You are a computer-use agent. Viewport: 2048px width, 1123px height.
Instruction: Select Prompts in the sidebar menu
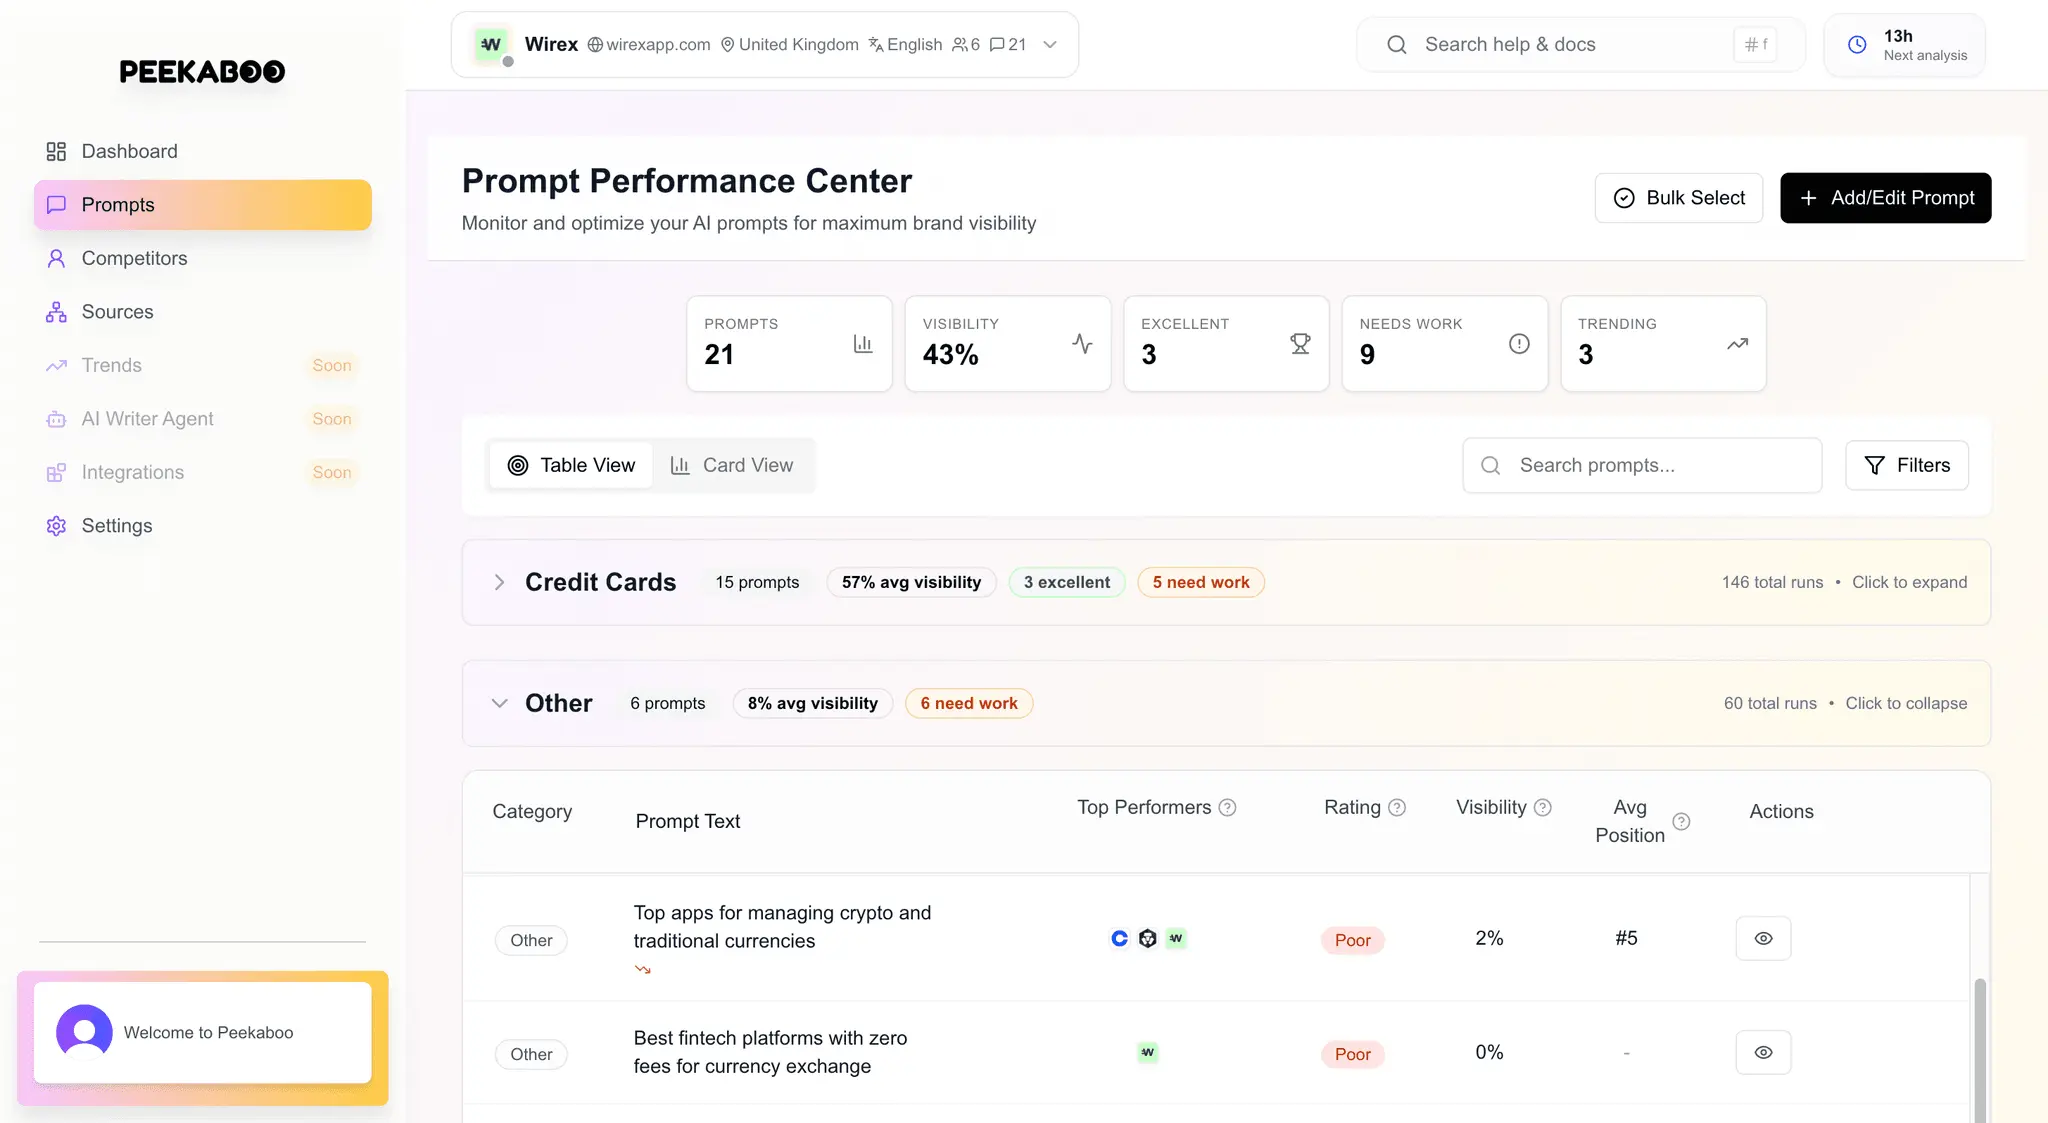[202, 205]
